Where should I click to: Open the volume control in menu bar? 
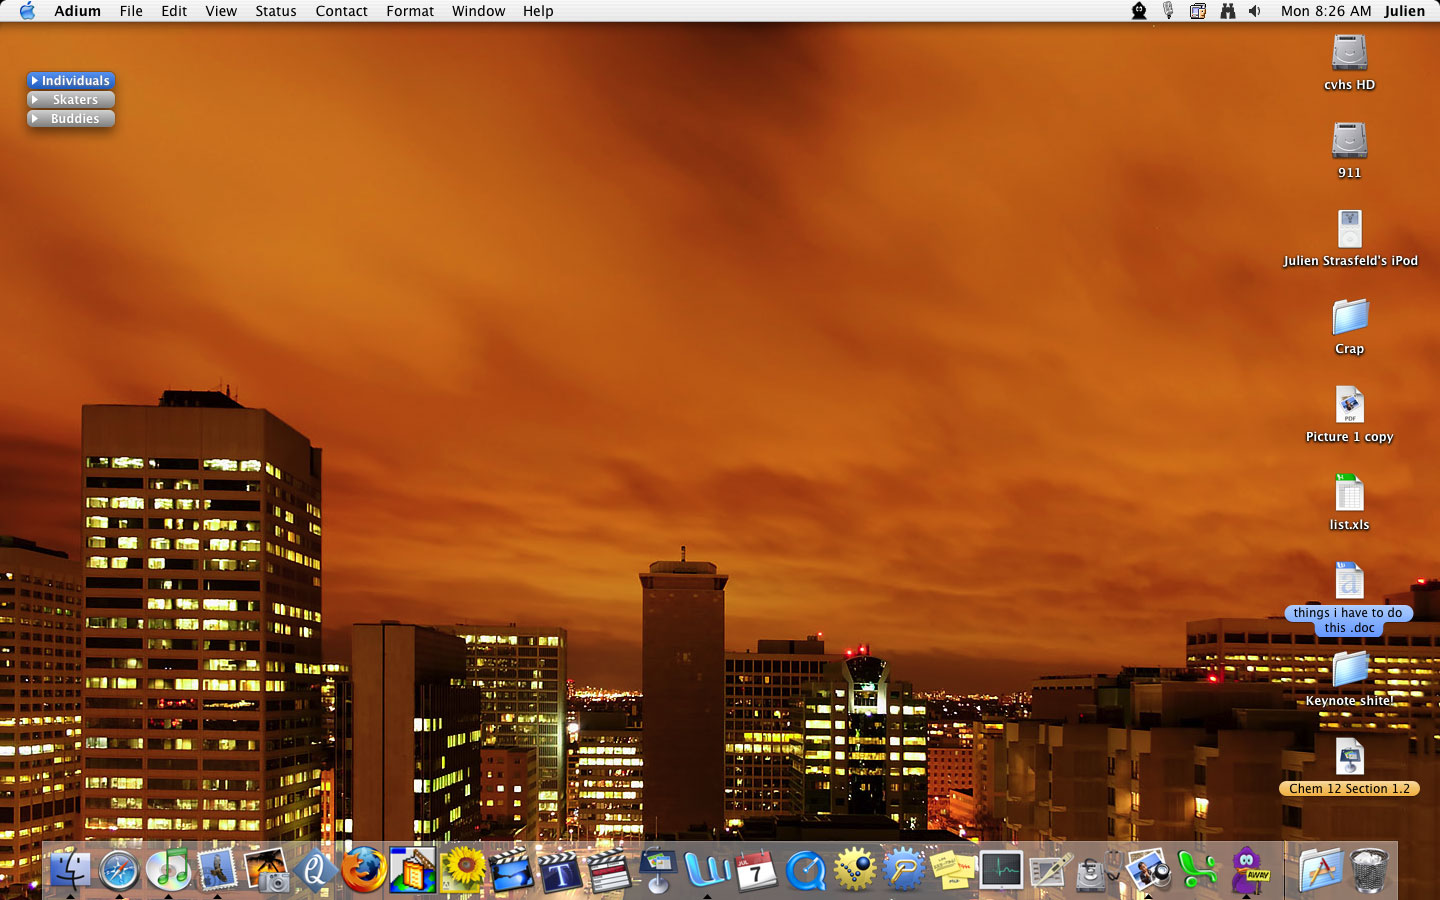pyautogui.click(x=1255, y=11)
